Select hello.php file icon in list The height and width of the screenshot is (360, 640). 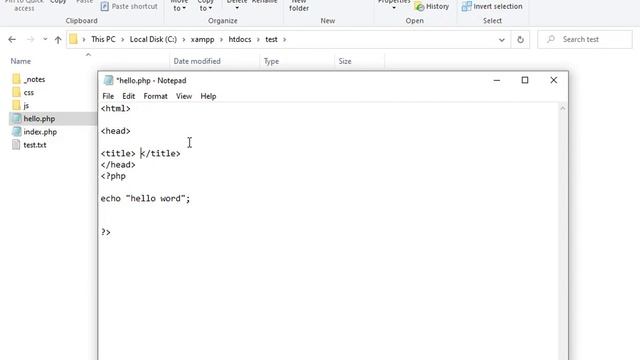pyautogui.click(x=16, y=118)
